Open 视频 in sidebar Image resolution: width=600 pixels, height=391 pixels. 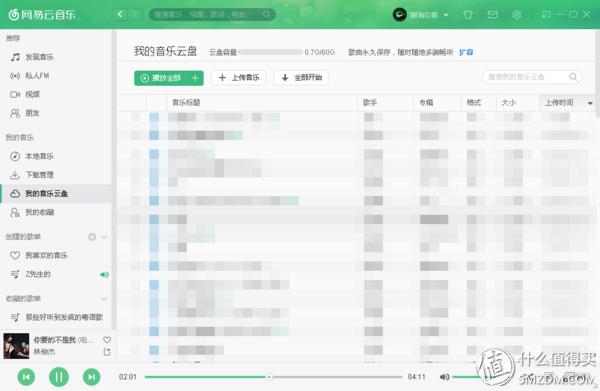pyautogui.click(x=56, y=94)
